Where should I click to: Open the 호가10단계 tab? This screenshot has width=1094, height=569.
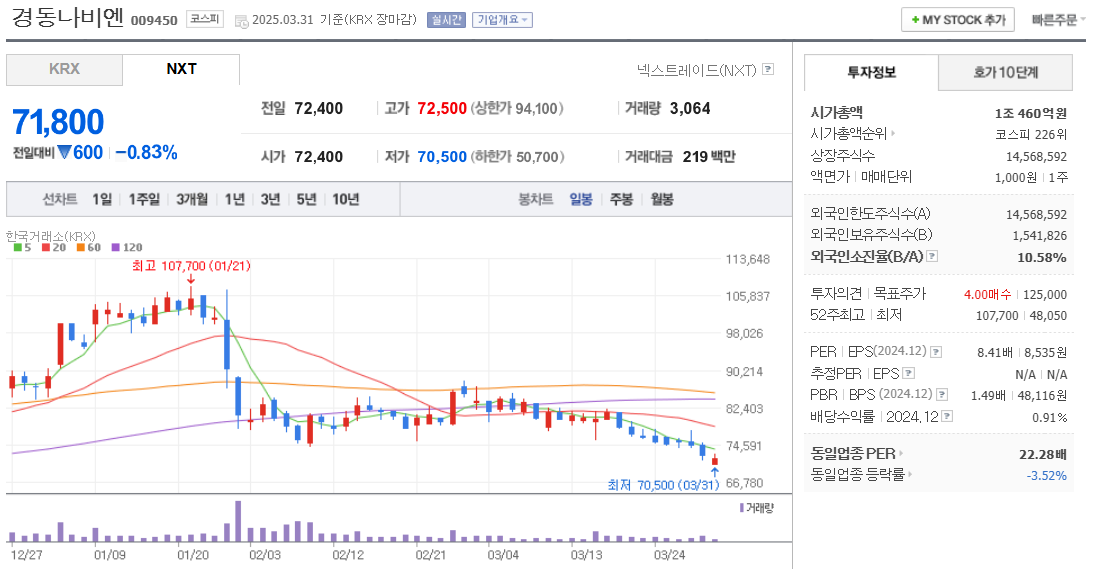(x=1005, y=73)
